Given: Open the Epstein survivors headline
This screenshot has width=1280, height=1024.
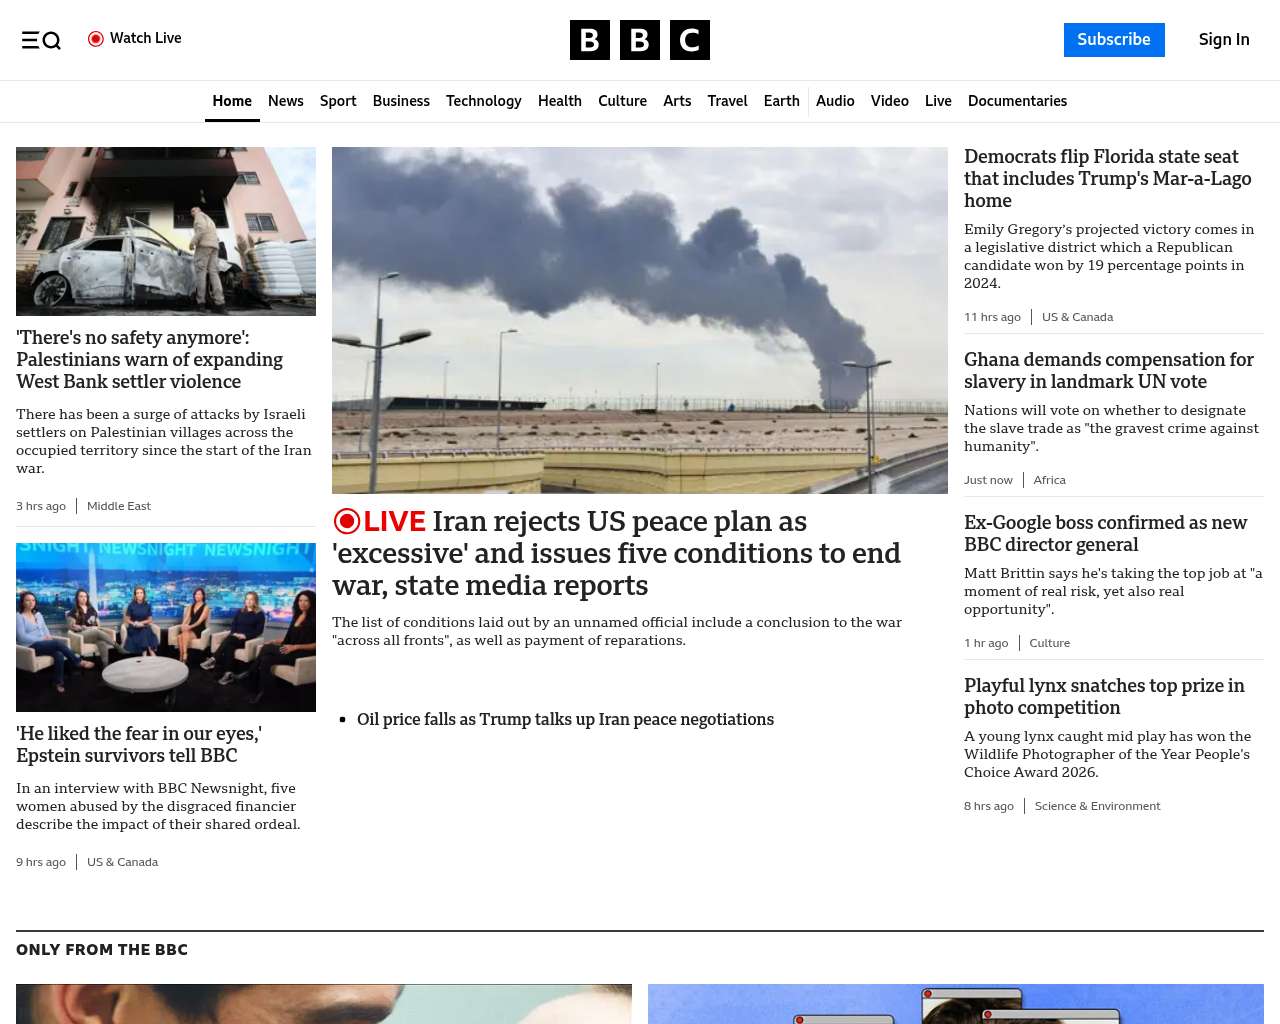Looking at the screenshot, I should [x=139, y=745].
